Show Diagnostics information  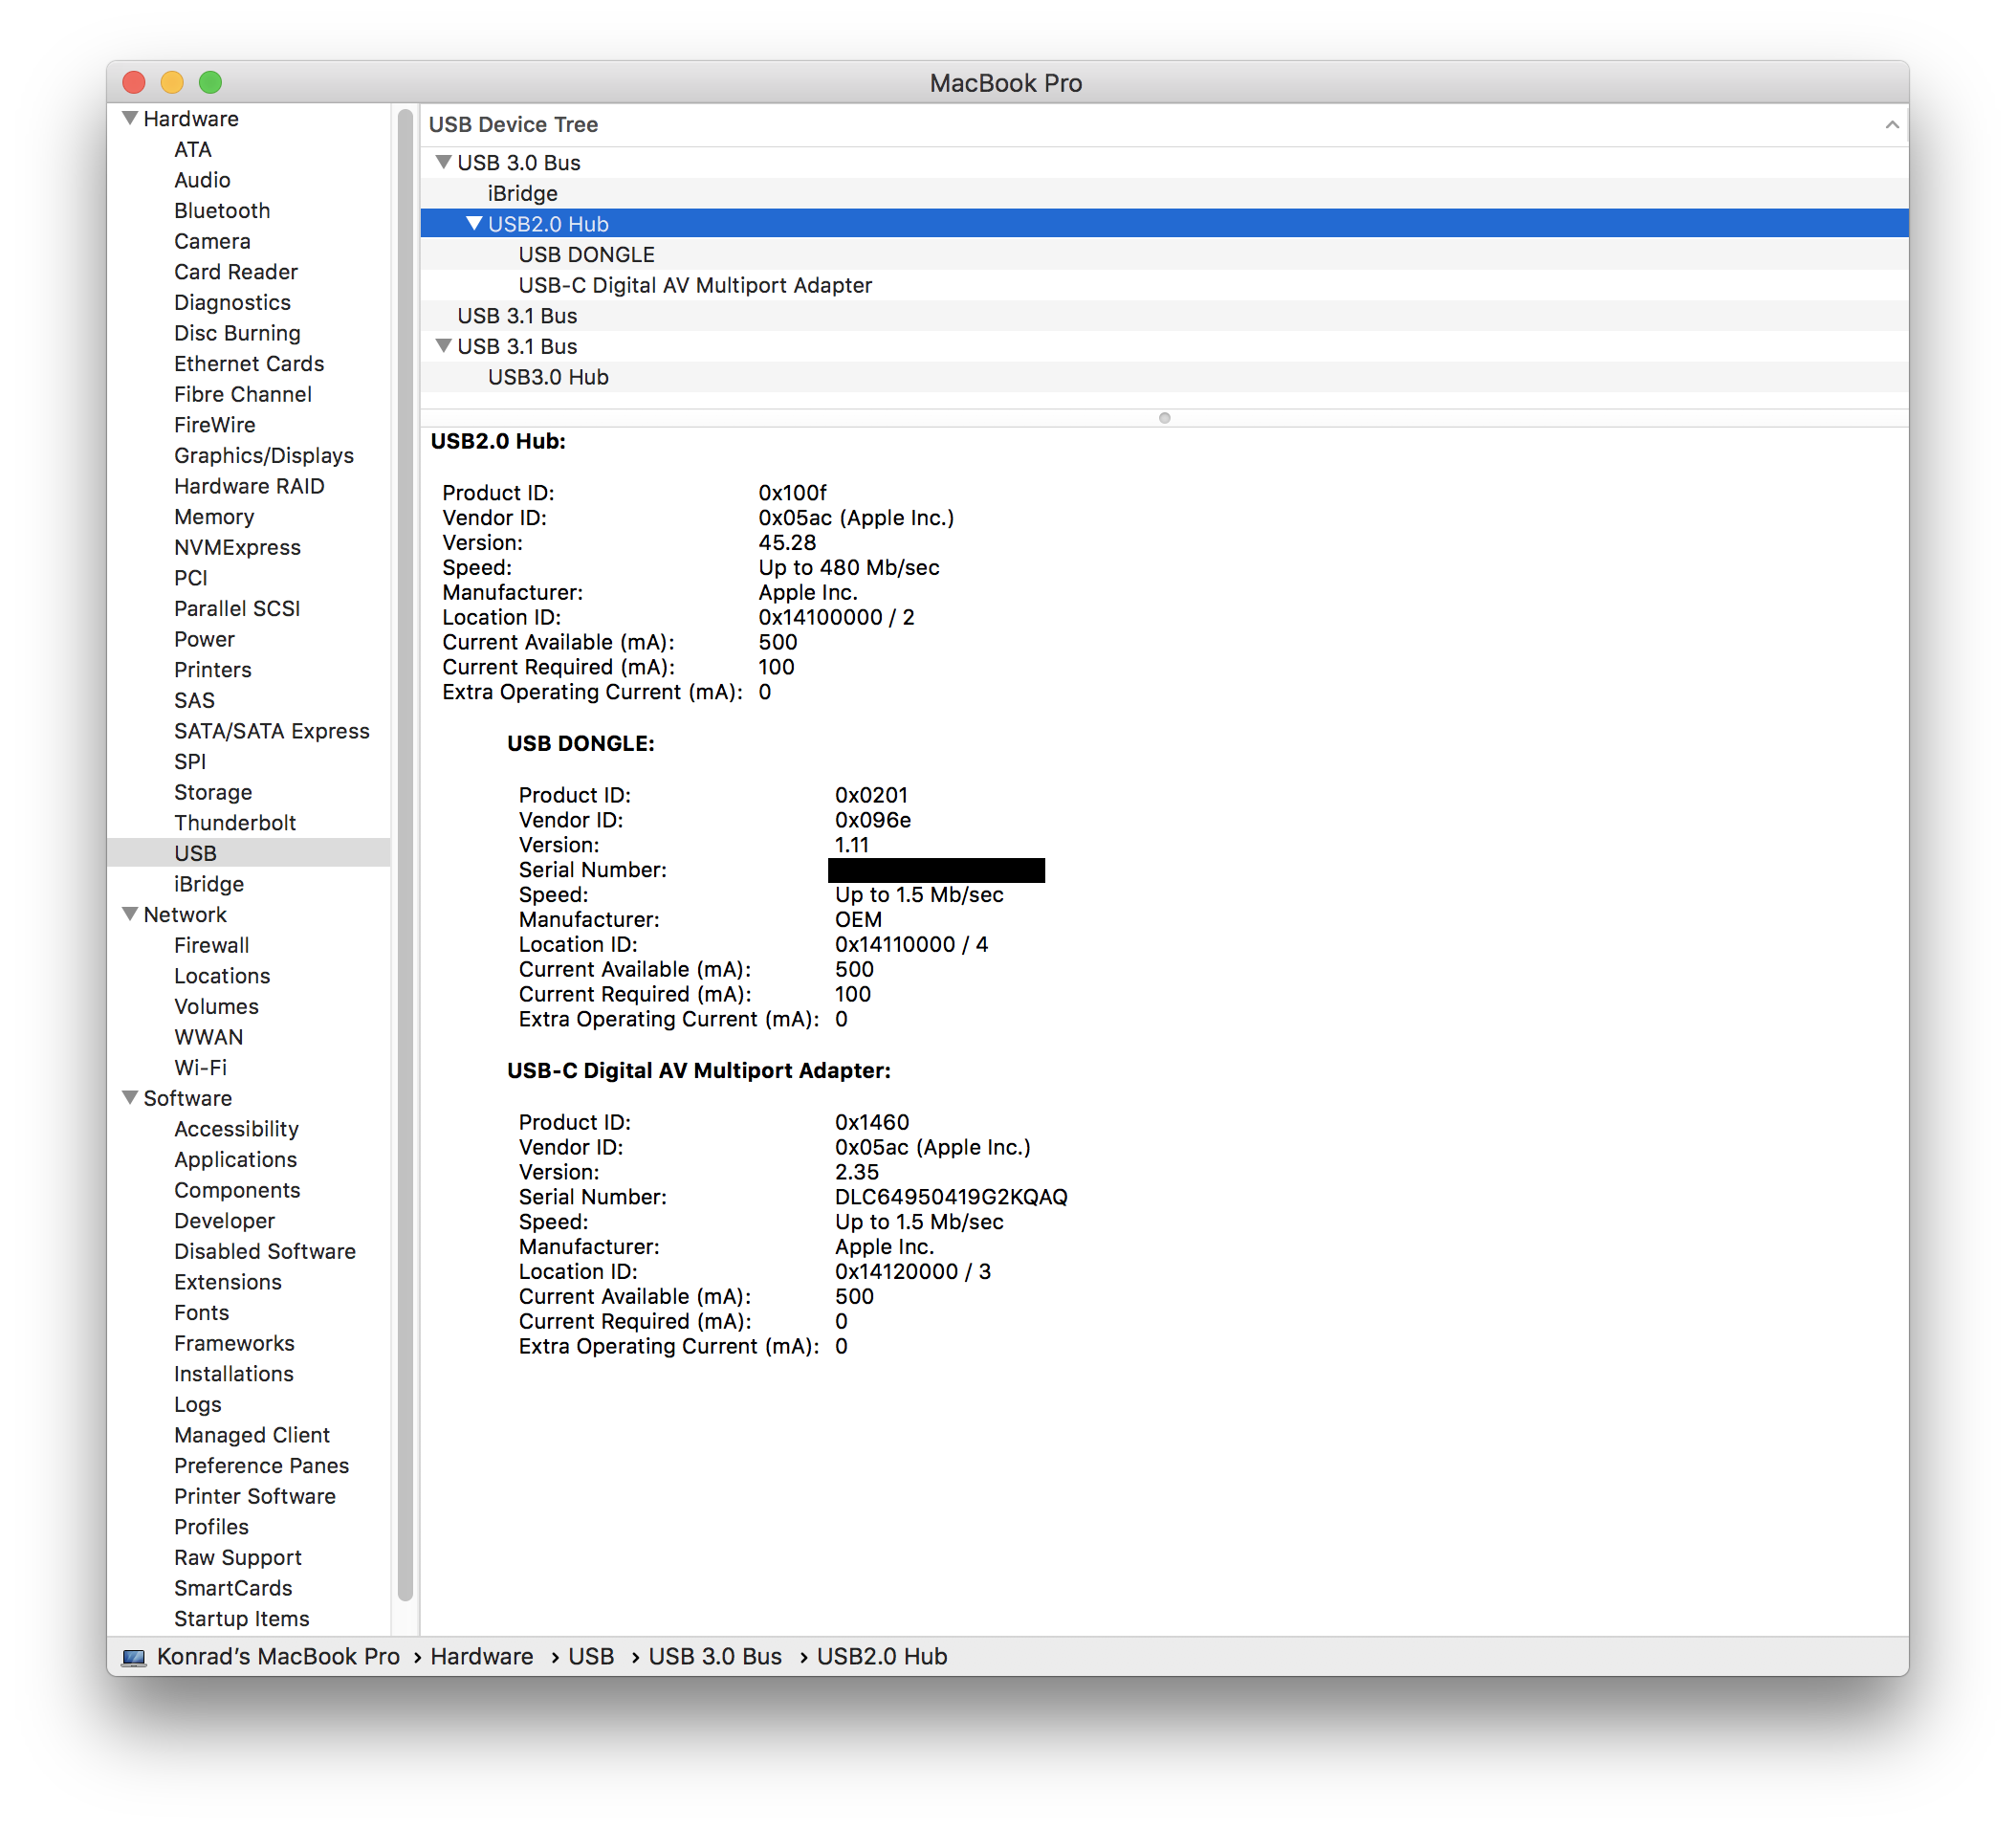[x=232, y=302]
